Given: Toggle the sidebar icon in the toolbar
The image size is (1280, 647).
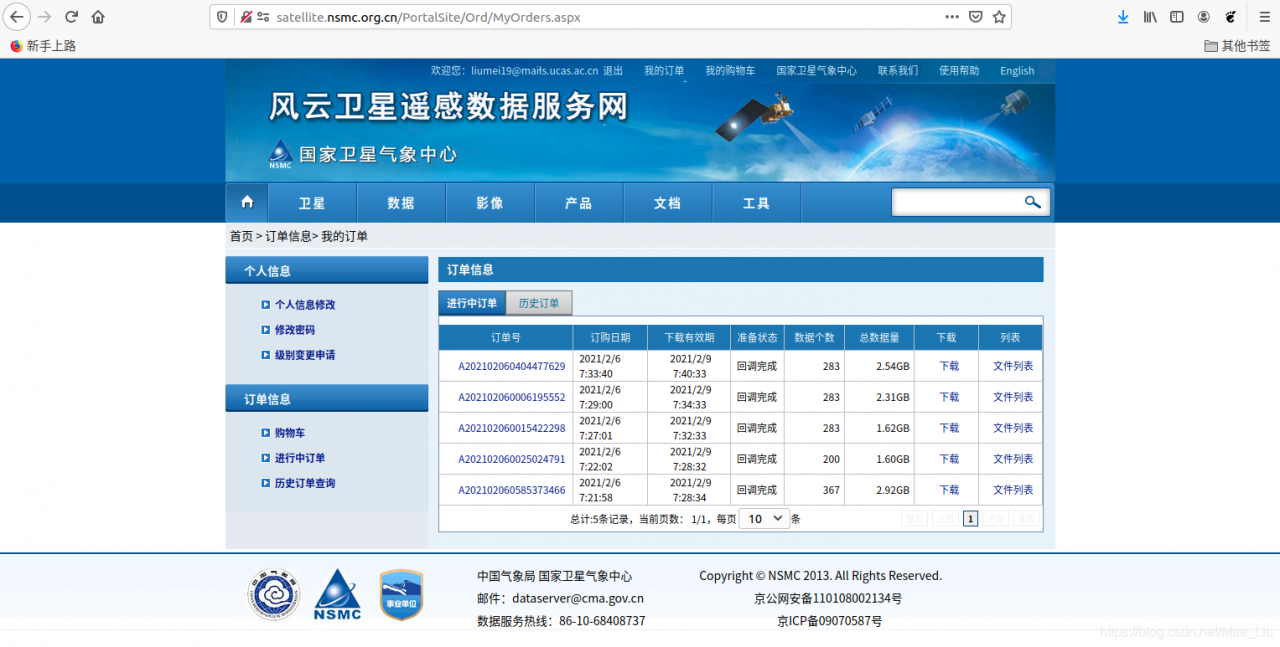Looking at the screenshot, I should point(1177,17).
